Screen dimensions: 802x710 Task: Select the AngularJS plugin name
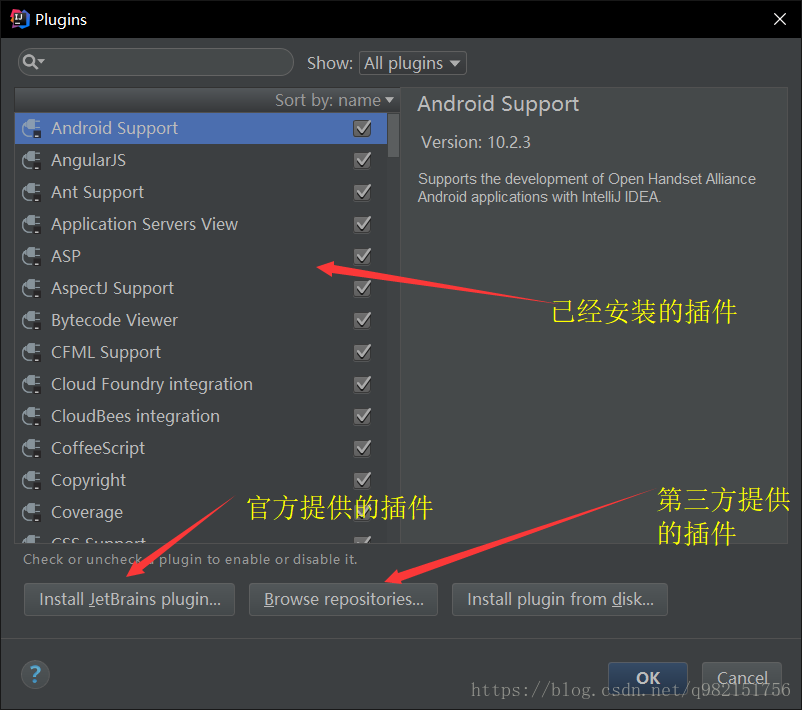pyautogui.click(x=88, y=161)
